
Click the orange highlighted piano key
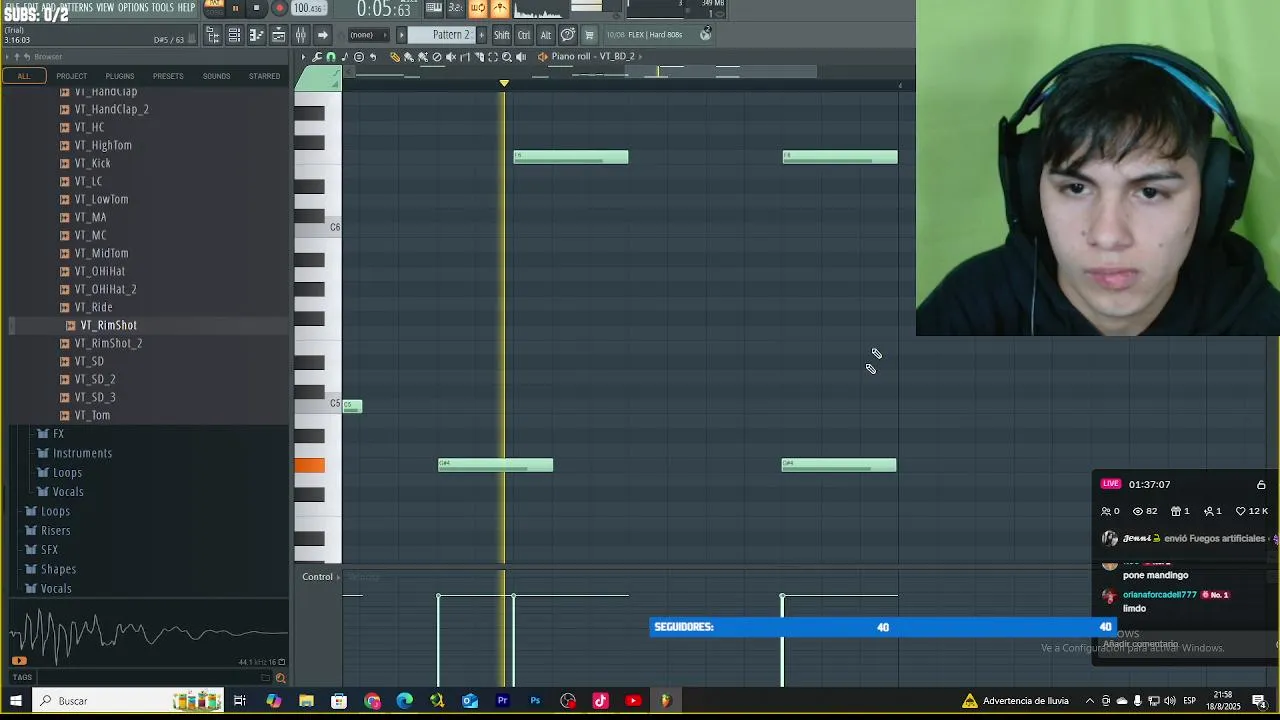(309, 465)
